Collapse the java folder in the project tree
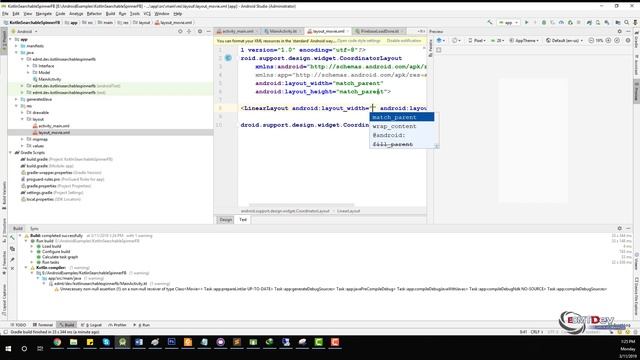This screenshot has width=640, height=360. pyautogui.click(x=17, y=53)
